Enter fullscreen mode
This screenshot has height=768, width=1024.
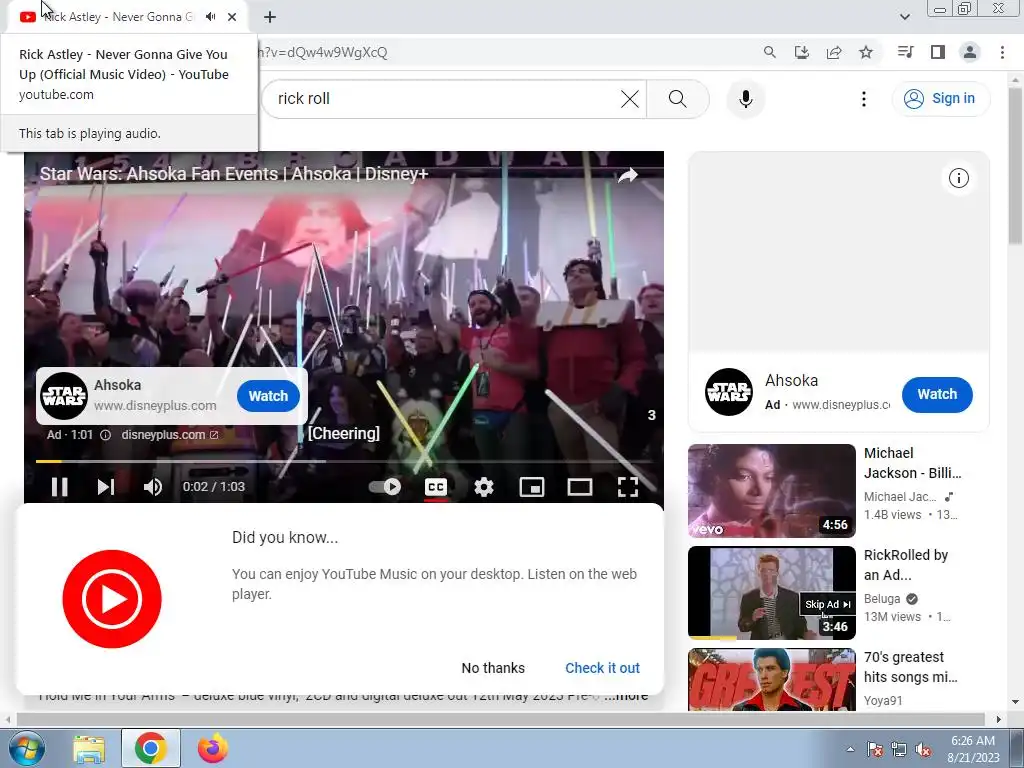[x=628, y=487]
